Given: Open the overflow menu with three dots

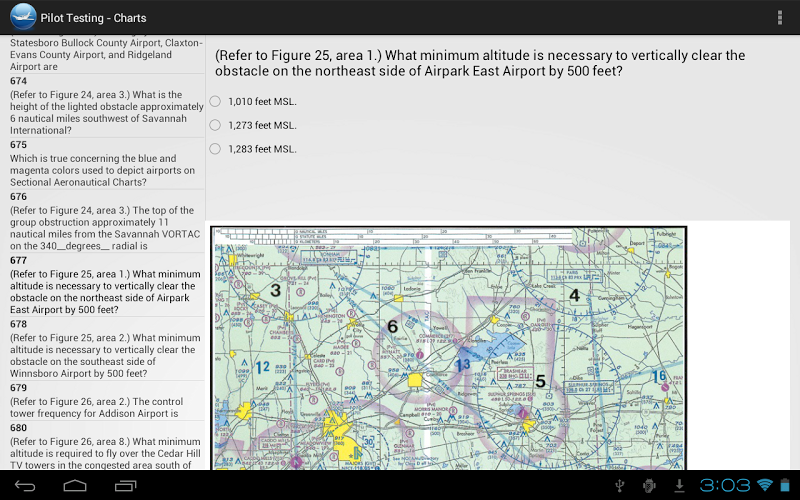Looking at the screenshot, I should pos(780,17).
